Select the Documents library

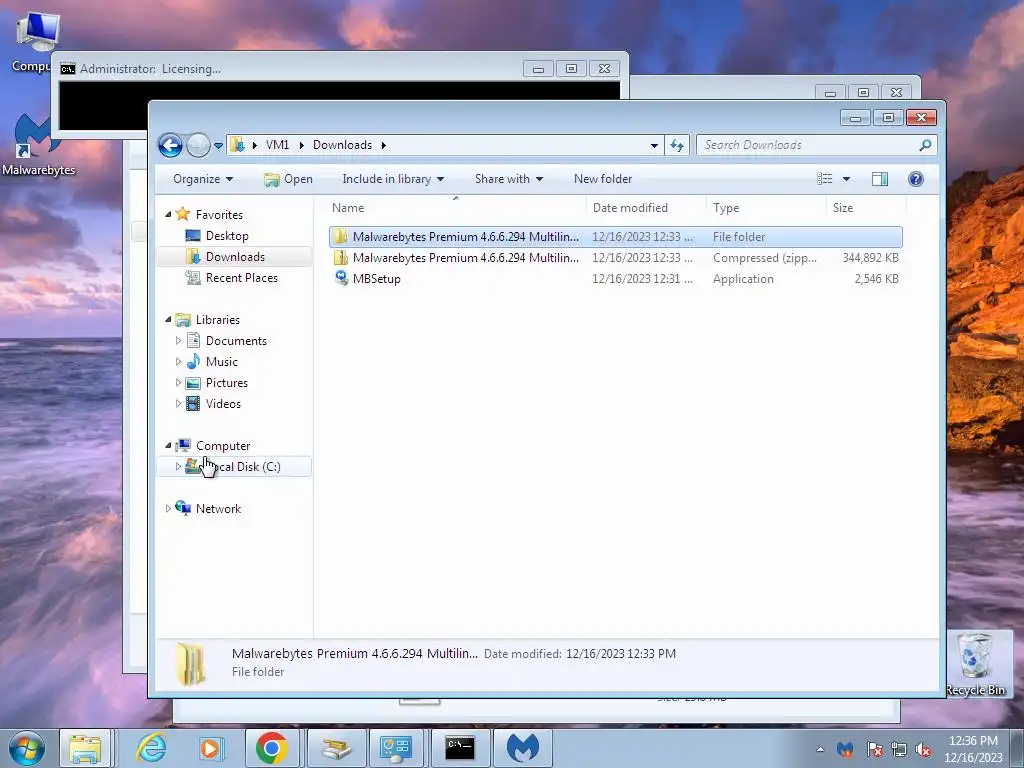pyautogui.click(x=236, y=340)
